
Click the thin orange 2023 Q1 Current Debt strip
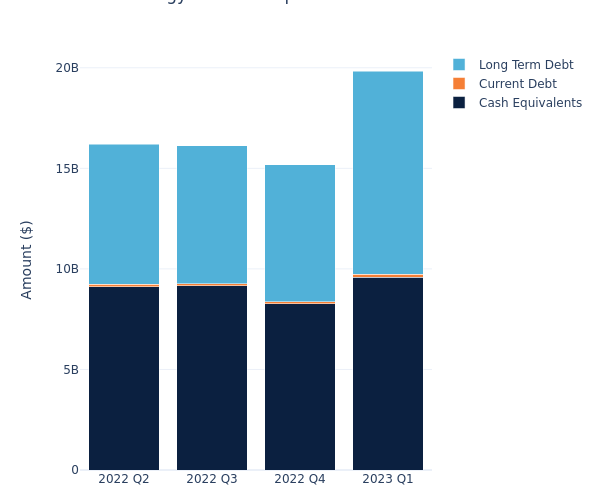[x=388, y=276]
